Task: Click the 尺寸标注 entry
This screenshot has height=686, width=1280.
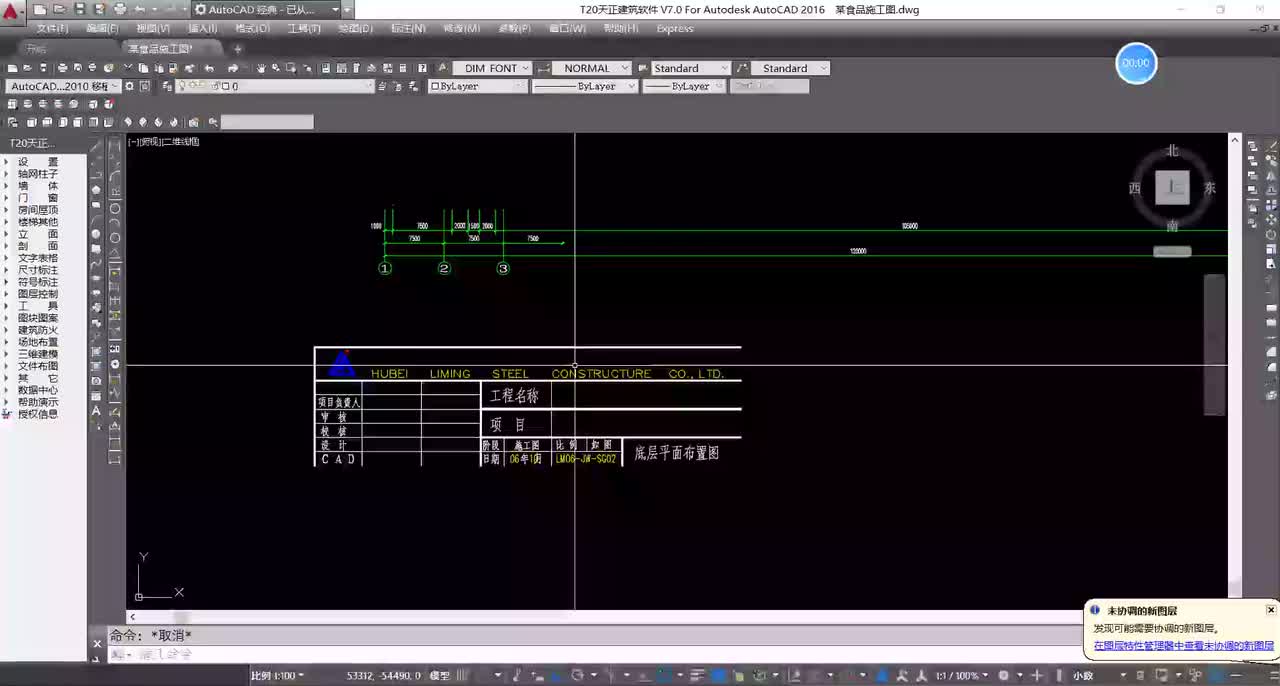Action: pos(38,270)
